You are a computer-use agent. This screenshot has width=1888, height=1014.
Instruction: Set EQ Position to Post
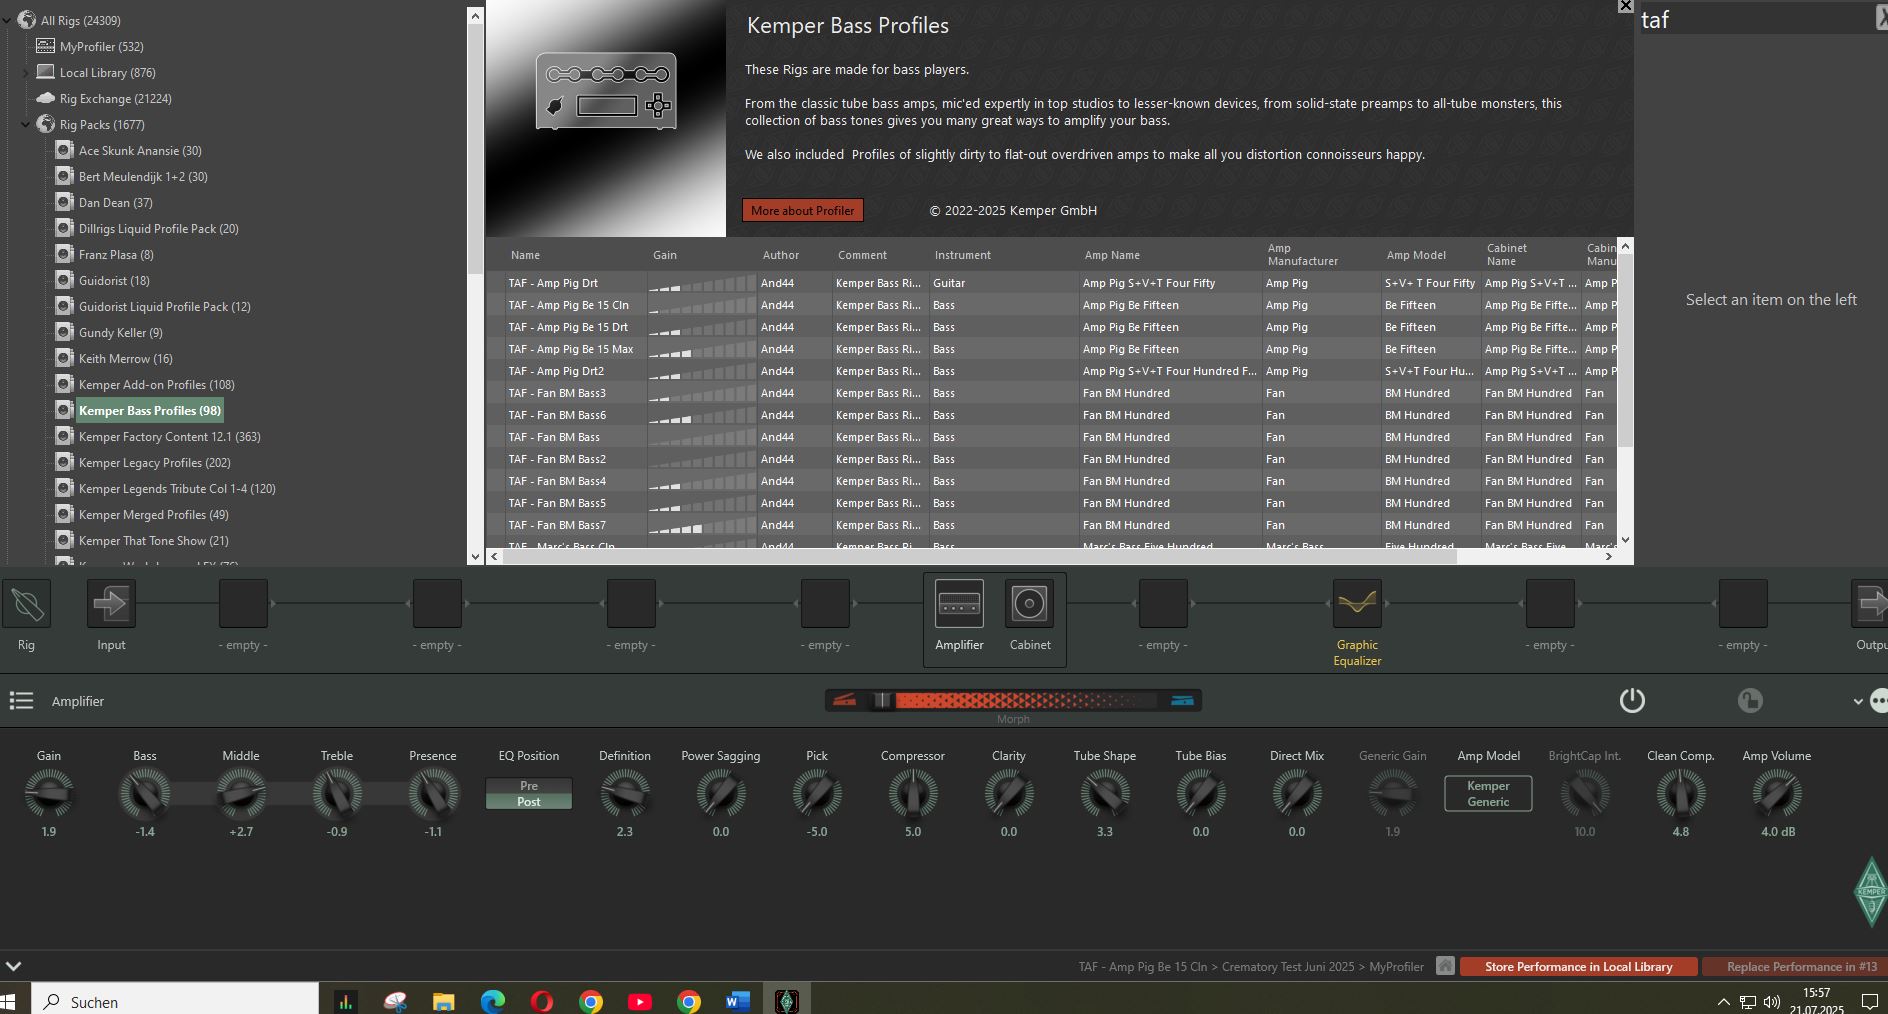coord(529,801)
